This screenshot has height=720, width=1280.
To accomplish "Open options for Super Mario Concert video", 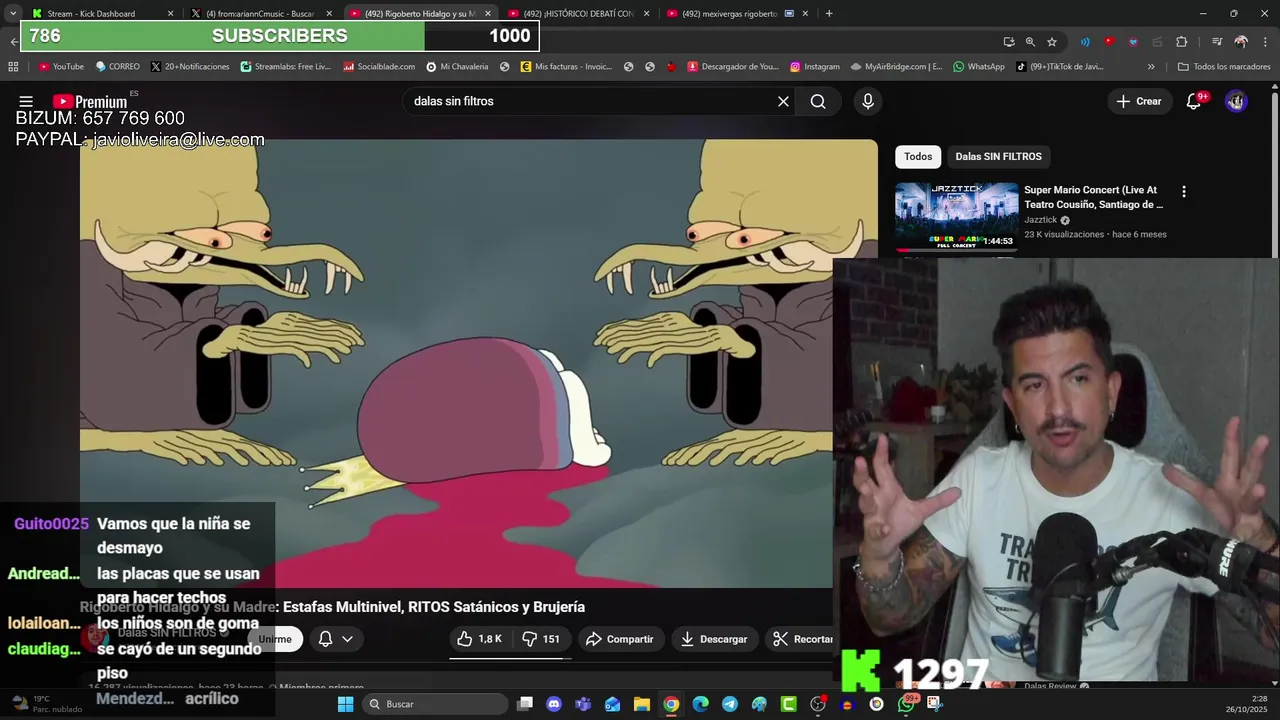I will tap(1184, 191).
